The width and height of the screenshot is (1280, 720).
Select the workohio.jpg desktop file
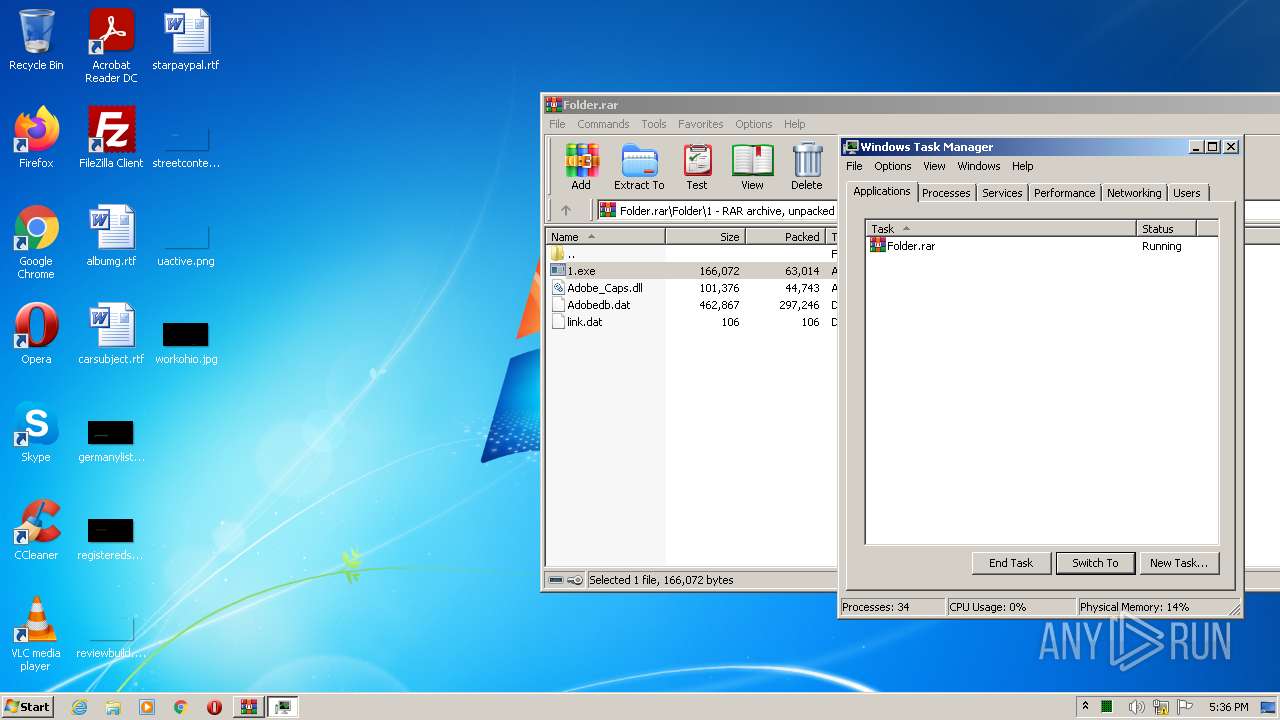(x=186, y=341)
